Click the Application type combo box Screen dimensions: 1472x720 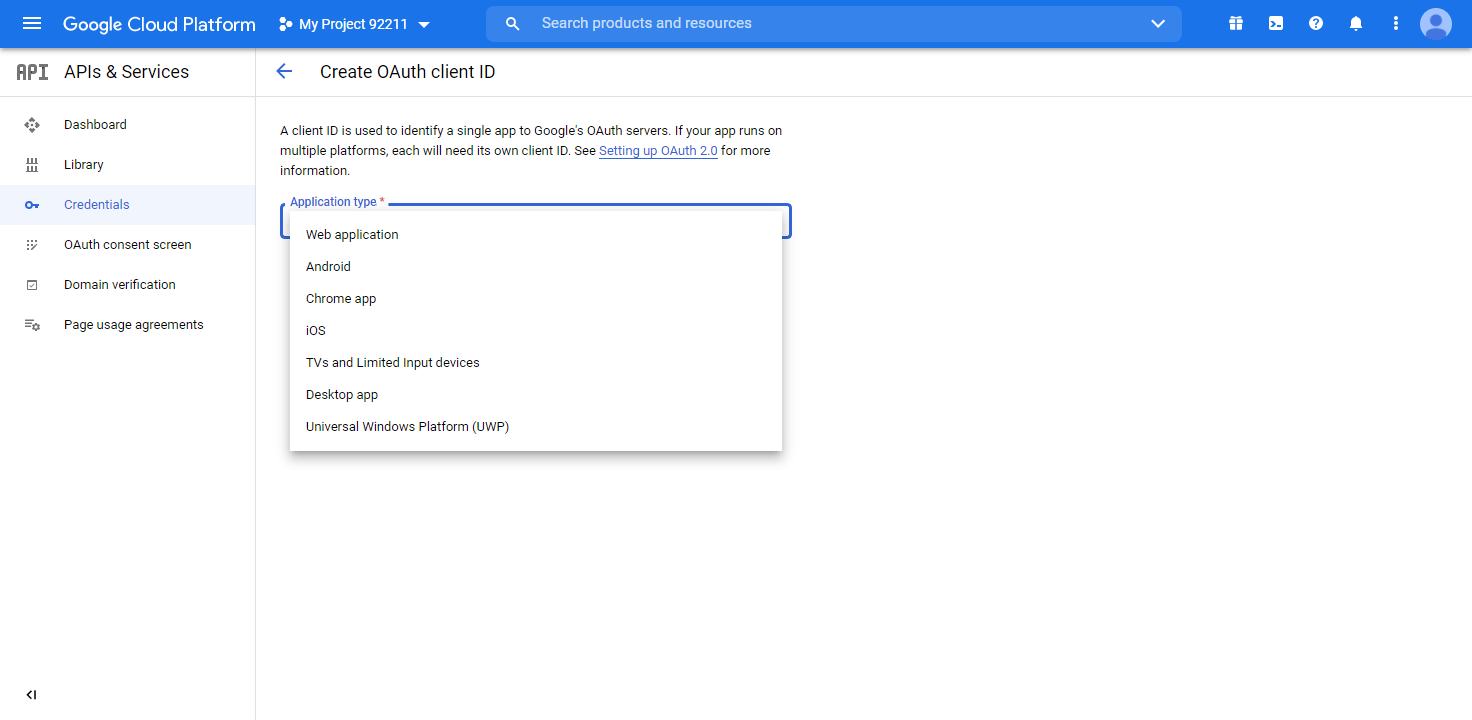click(536, 221)
